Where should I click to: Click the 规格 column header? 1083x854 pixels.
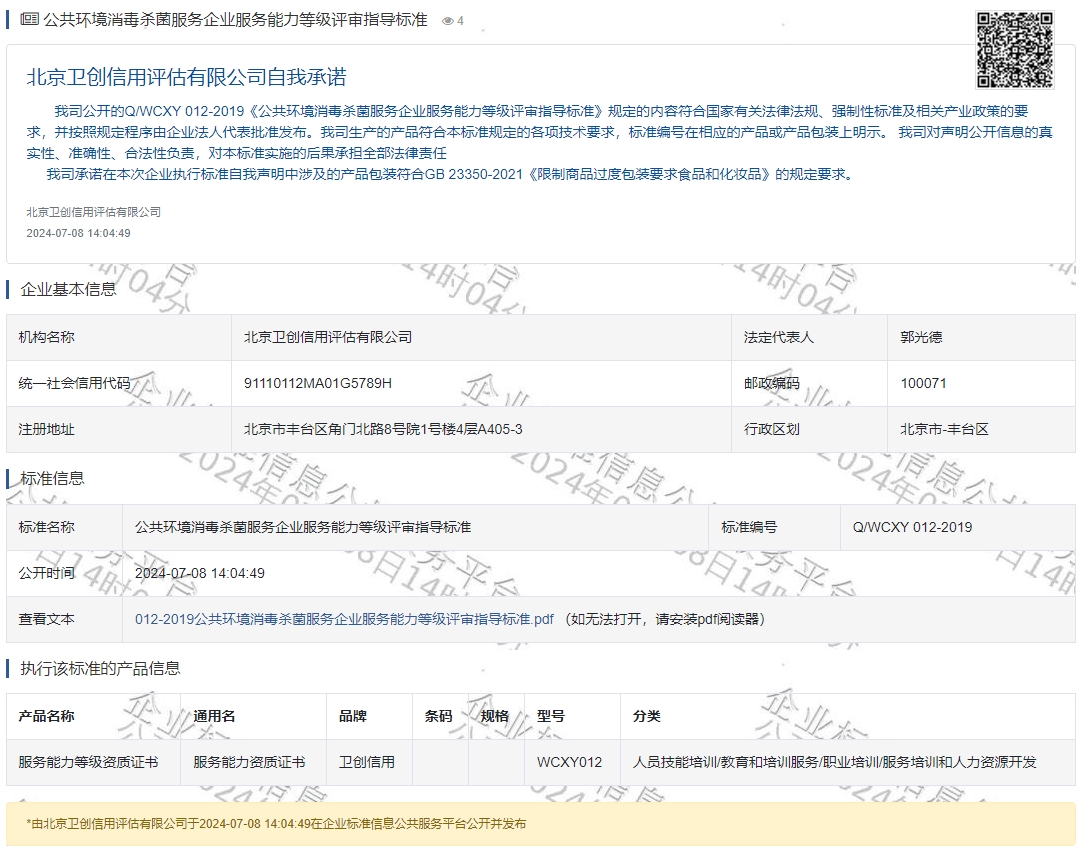point(495,716)
